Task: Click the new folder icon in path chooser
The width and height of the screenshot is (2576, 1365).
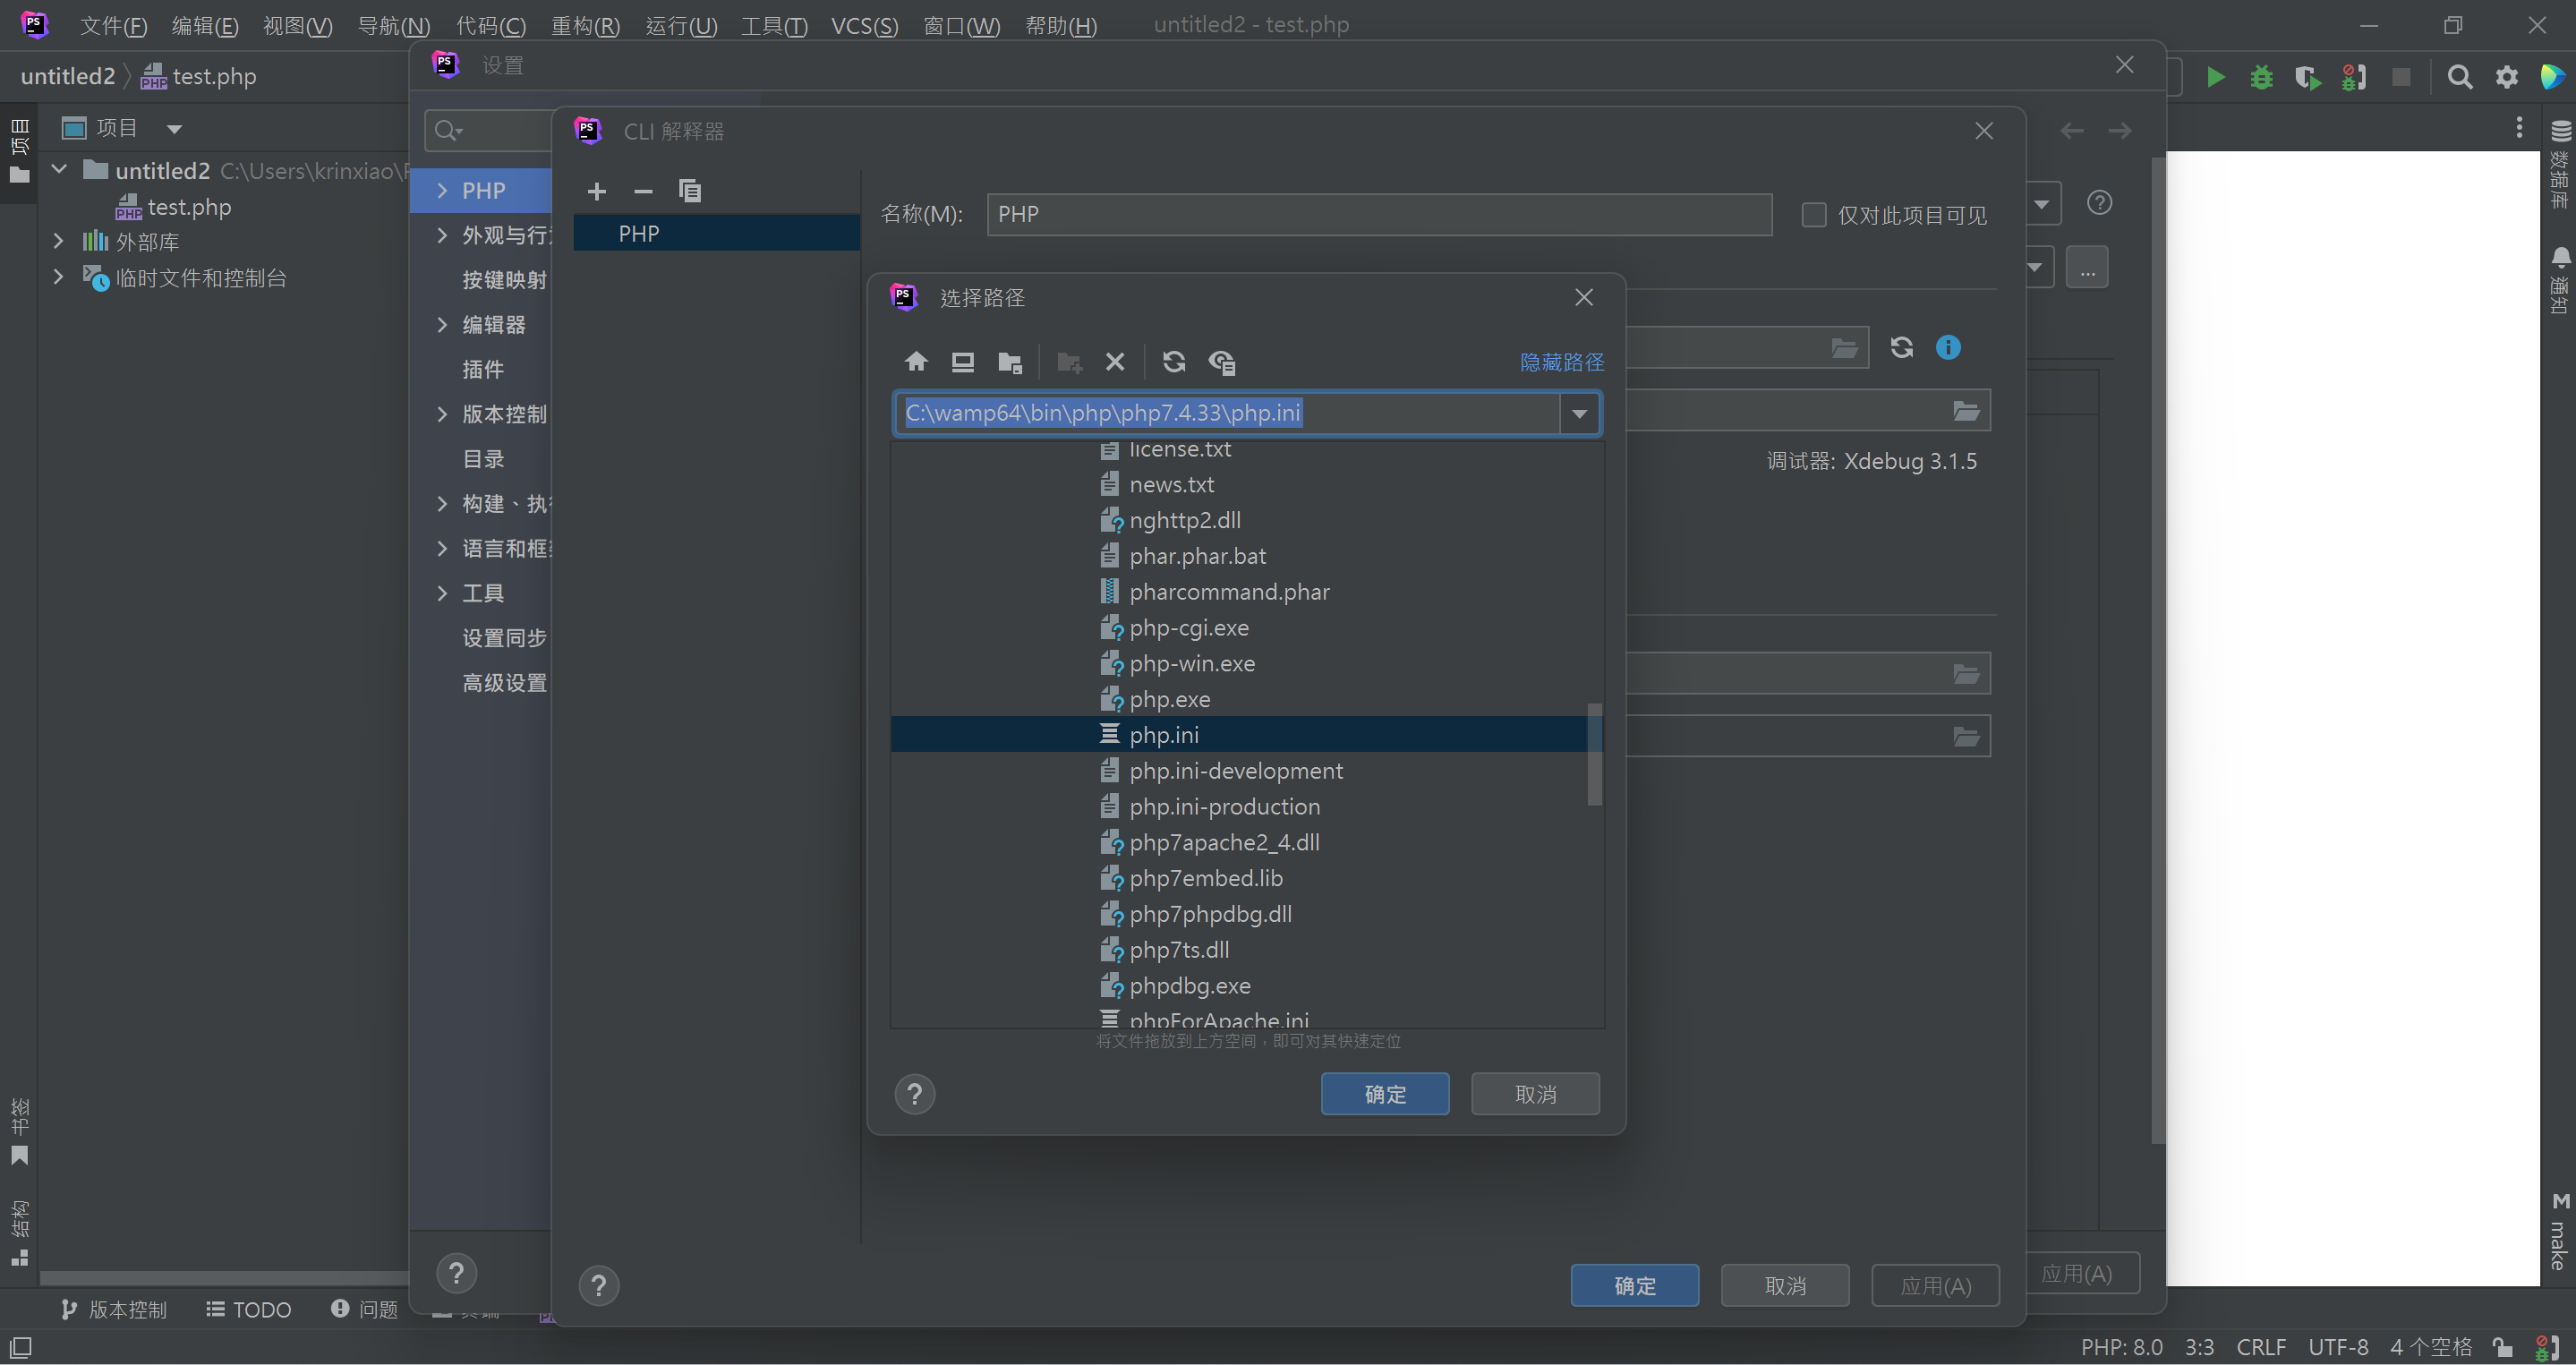Action: tap(1070, 362)
